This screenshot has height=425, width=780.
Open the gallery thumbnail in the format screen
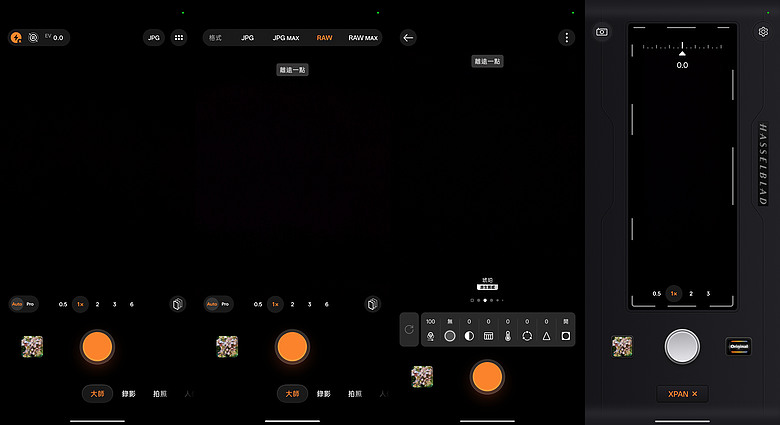point(227,347)
